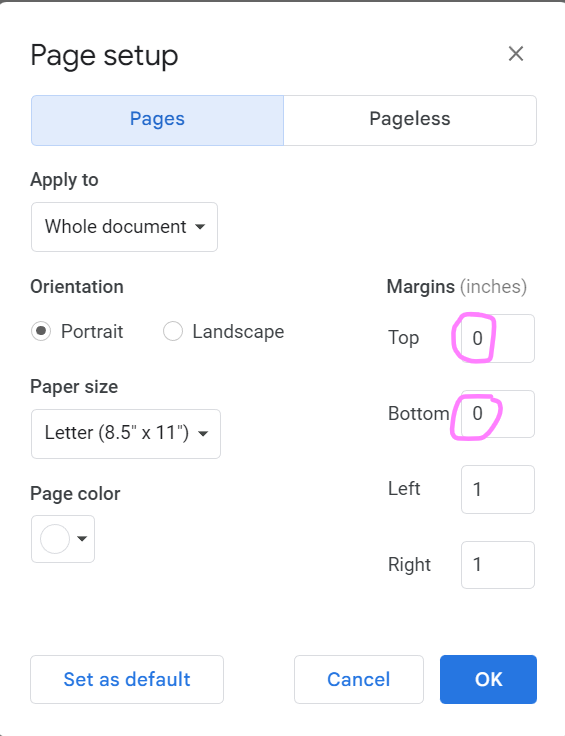Switch to the Pages tab
Screen dimensions: 565x736
157,120
